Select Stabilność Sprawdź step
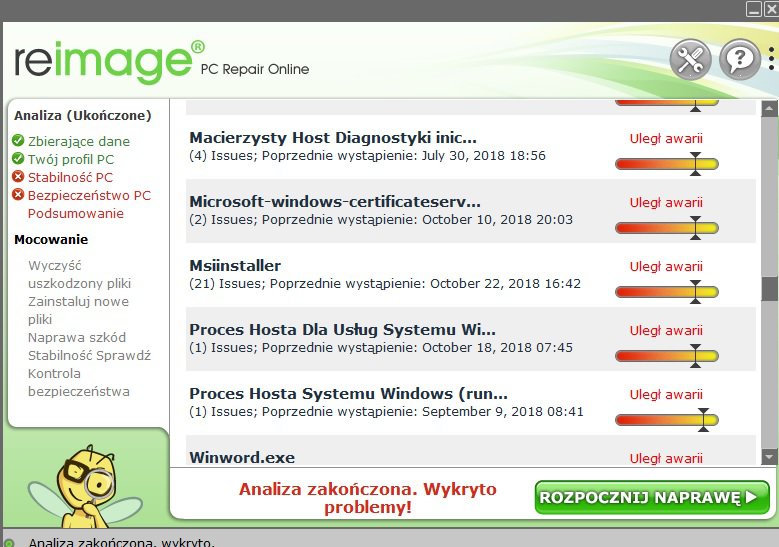Viewport: 779px width, 547px height. 89,355
